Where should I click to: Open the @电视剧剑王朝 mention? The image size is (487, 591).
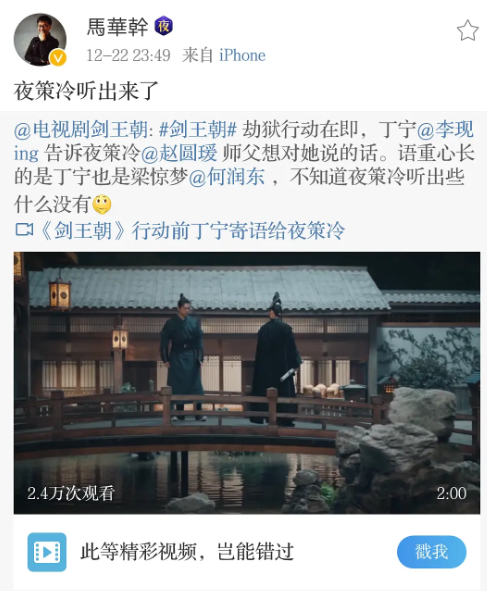(x=81, y=129)
